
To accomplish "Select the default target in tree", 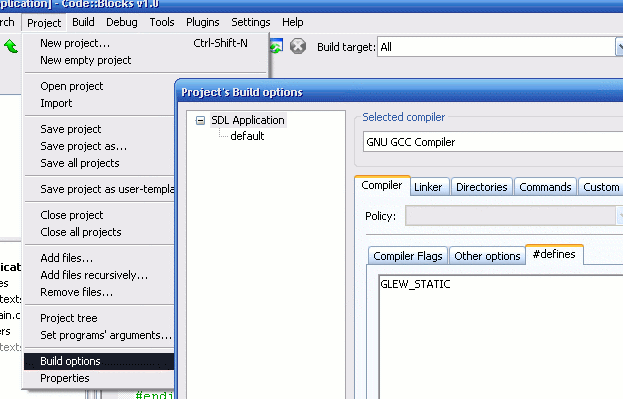I will coord(247,136).
